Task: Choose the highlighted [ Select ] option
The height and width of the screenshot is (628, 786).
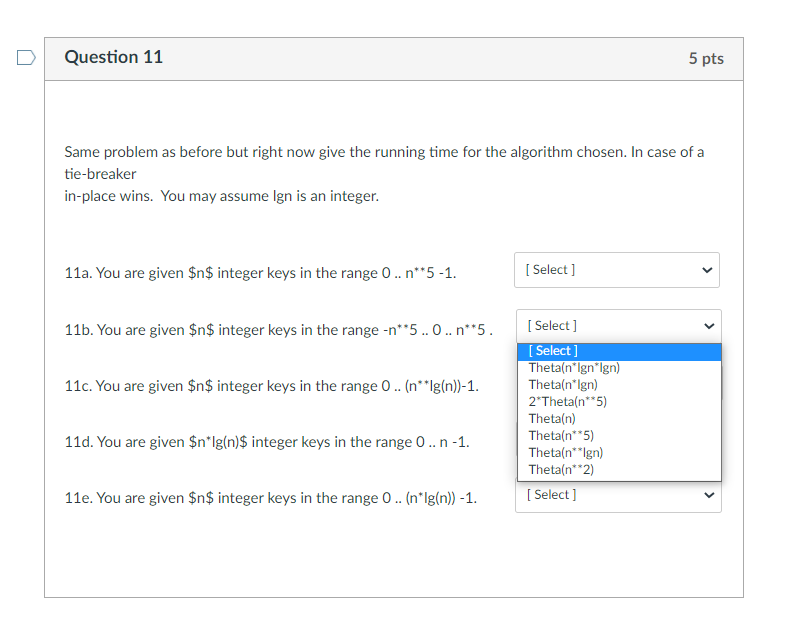Action: 619,351
